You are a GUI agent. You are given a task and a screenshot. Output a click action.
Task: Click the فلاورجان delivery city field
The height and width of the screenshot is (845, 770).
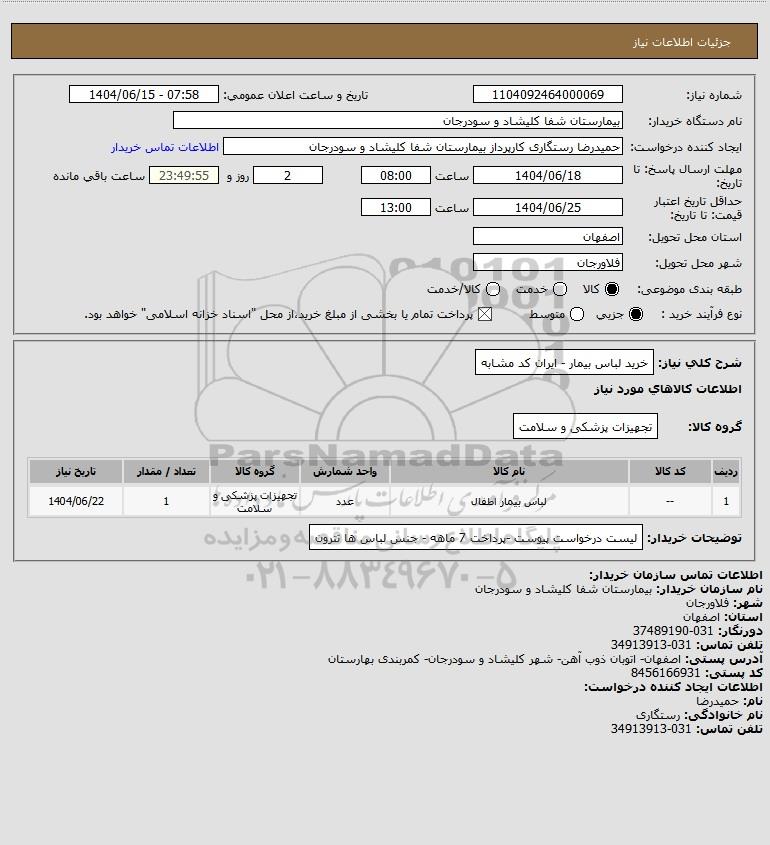point(547,262)
